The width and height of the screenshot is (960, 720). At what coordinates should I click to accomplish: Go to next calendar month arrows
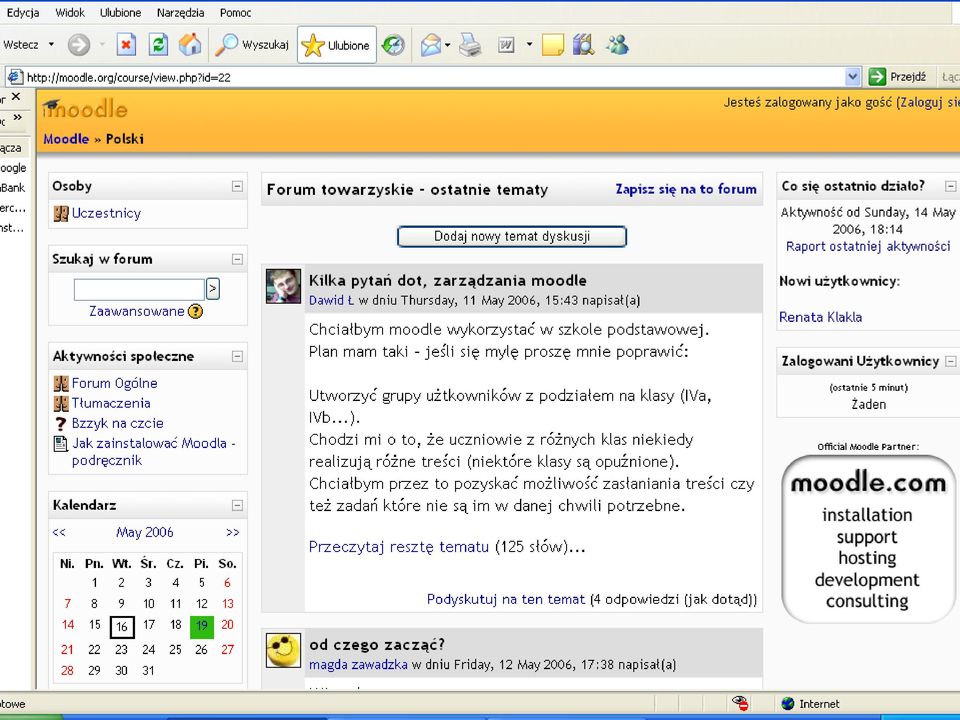(233, 533)
